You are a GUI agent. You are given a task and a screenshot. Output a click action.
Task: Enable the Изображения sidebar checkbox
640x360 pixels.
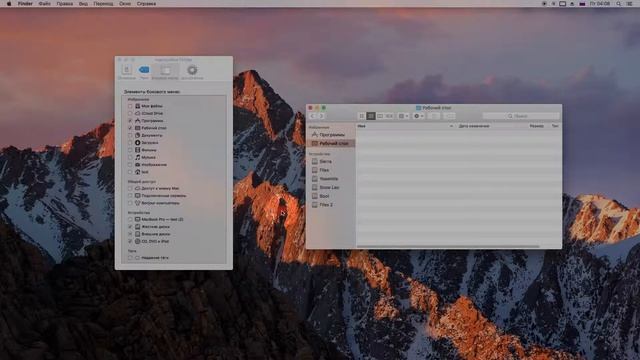pyautogui.click(x=130, y=165)
